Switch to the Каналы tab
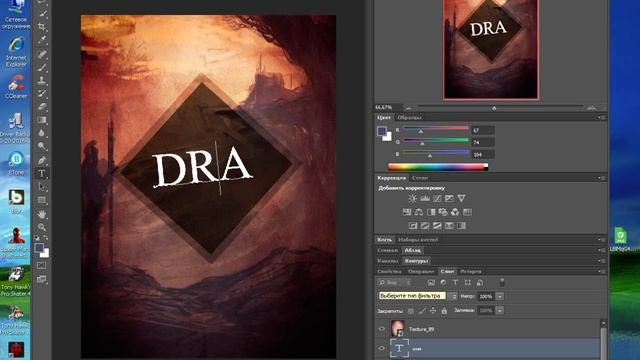640x360 pixels. 387,261
